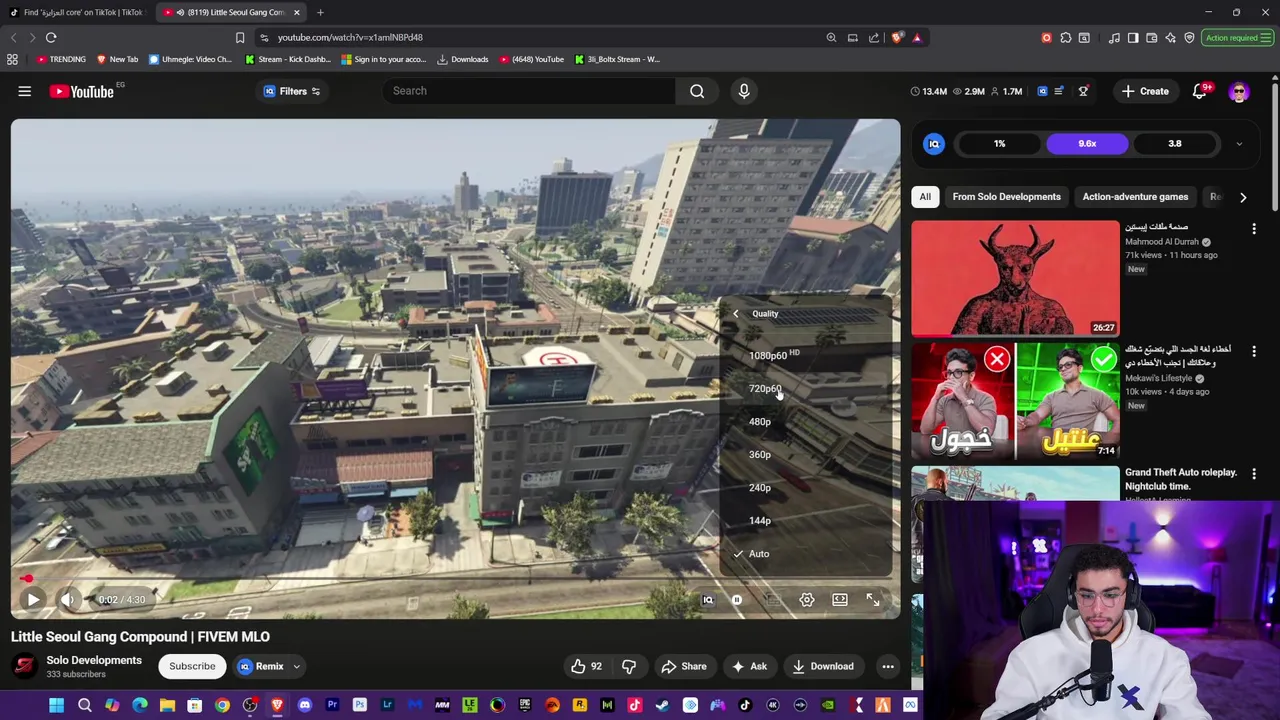Select the Action-adventure games chip
The width and height of the screenshot is (1280, 720).
click(x=1135, y=197)
